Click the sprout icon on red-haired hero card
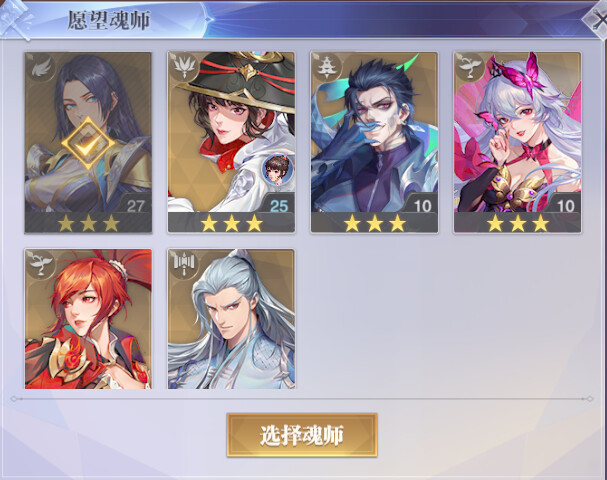Viewport: 607px width, 480px height. [x=41, y=265]
